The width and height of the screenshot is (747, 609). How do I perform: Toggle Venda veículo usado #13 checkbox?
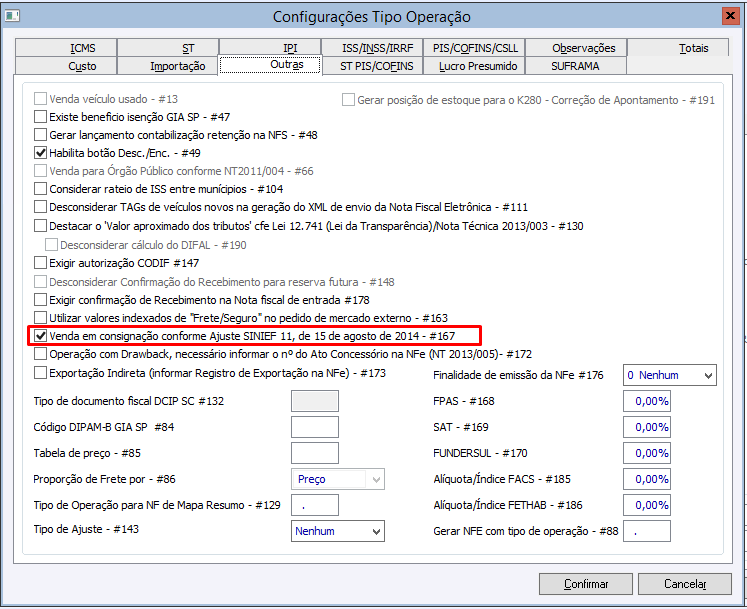[x=40, y=99]
